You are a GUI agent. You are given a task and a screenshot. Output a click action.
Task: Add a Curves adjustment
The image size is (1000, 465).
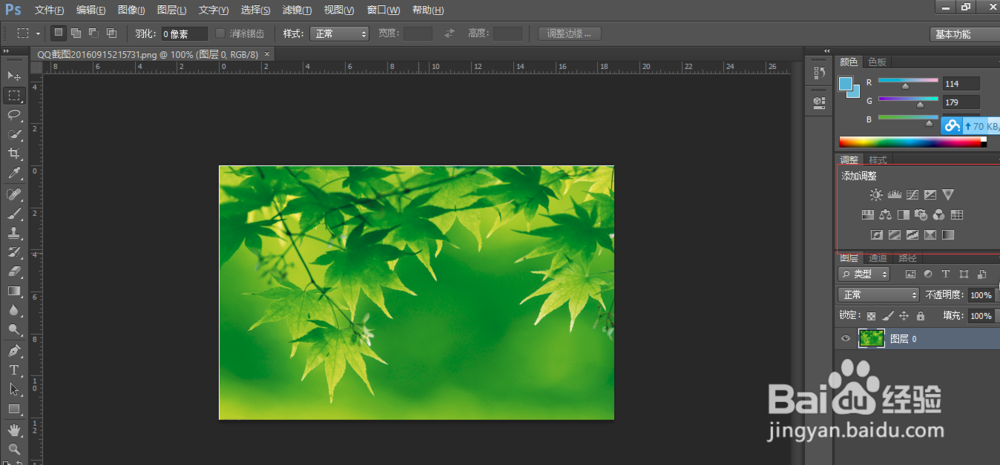(912, 195)
